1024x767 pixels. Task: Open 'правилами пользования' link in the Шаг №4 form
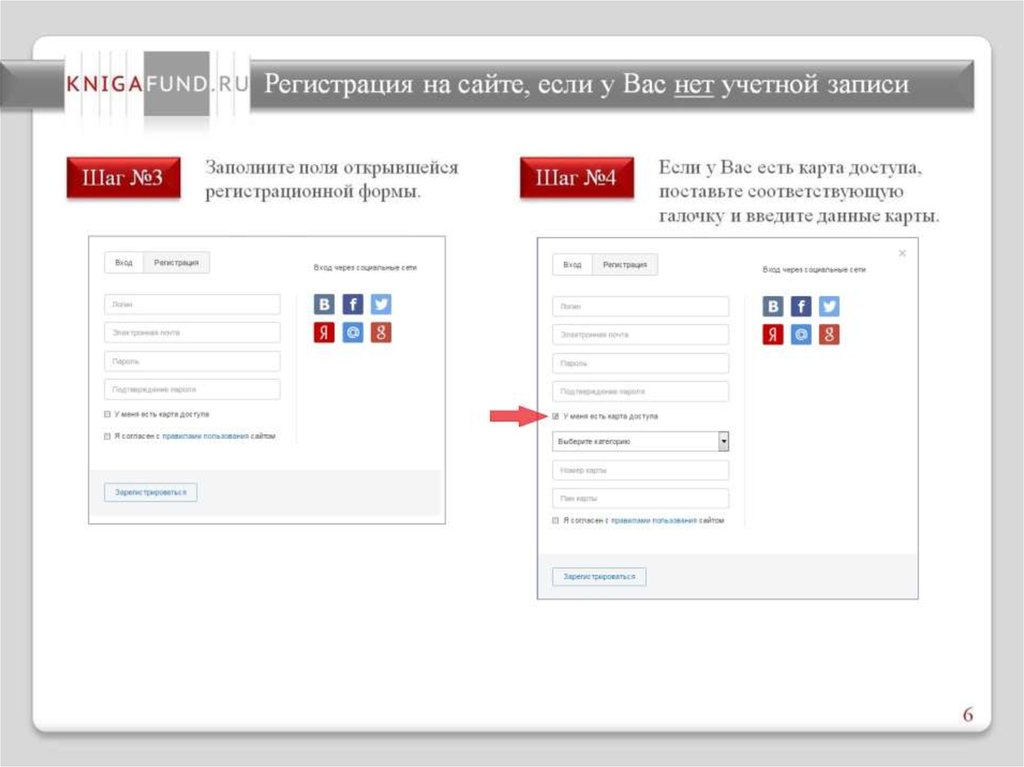coord(654,521)
